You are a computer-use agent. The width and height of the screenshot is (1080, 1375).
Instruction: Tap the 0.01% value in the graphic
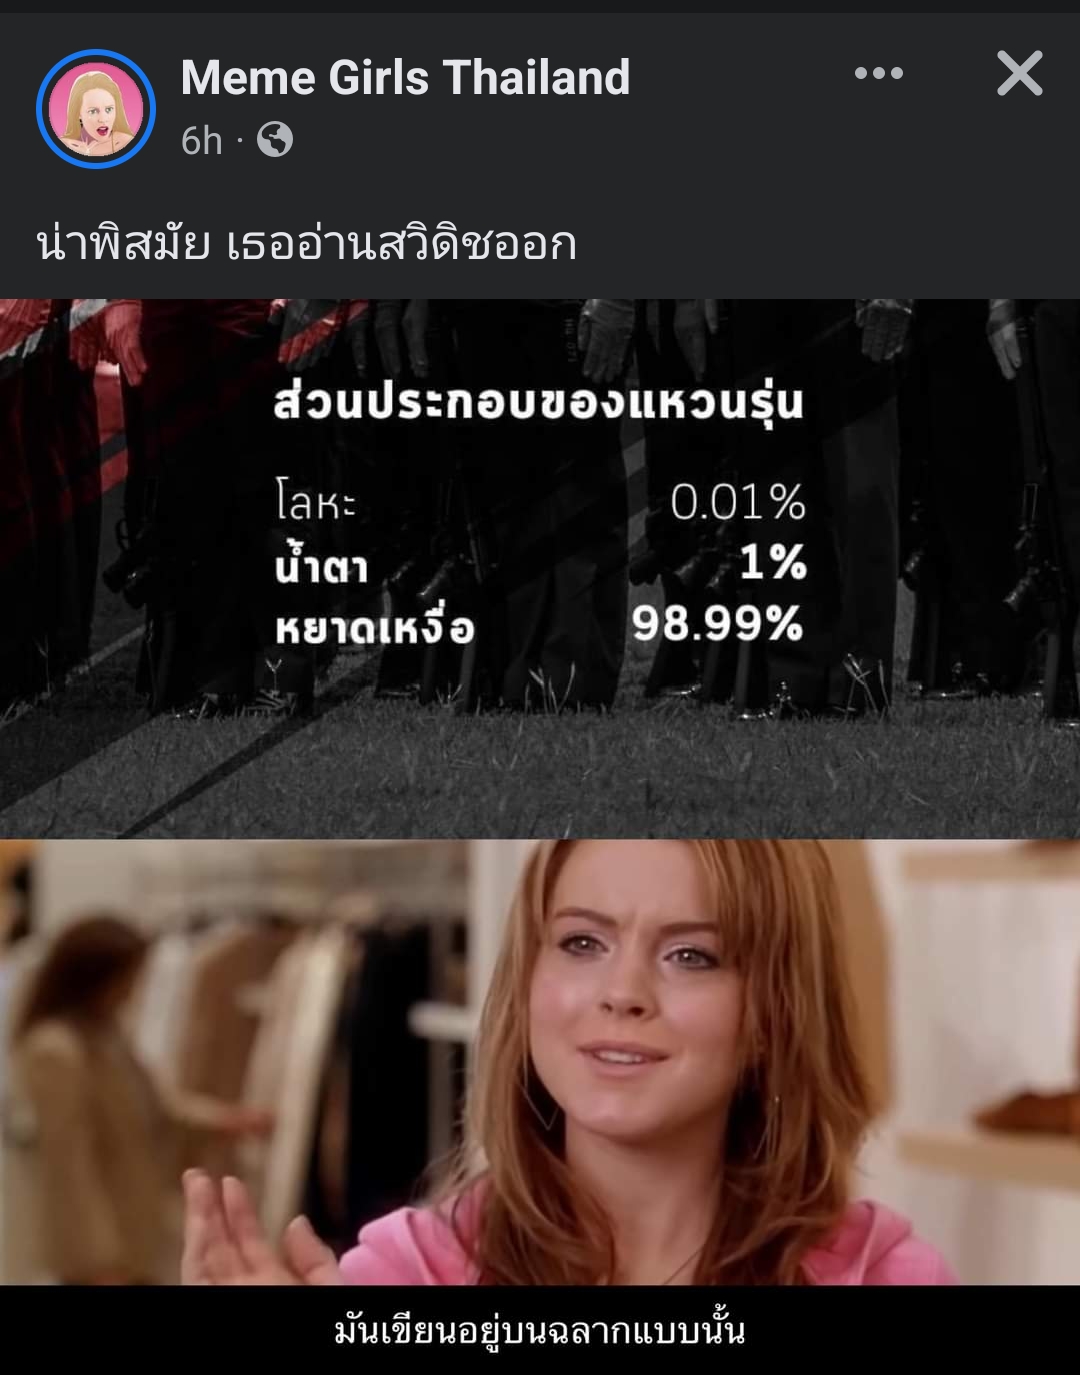(738, 501)
